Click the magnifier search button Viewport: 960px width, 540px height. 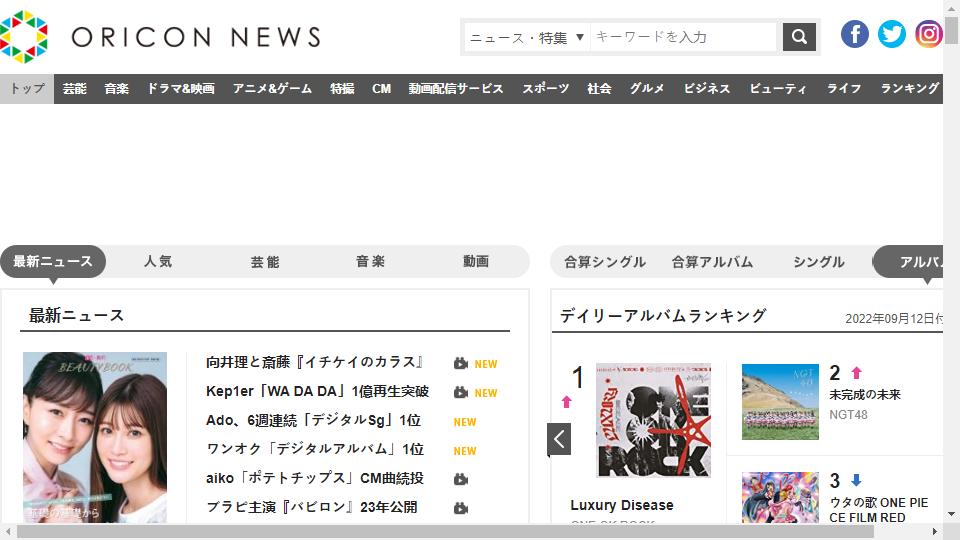tap(799, 37)
